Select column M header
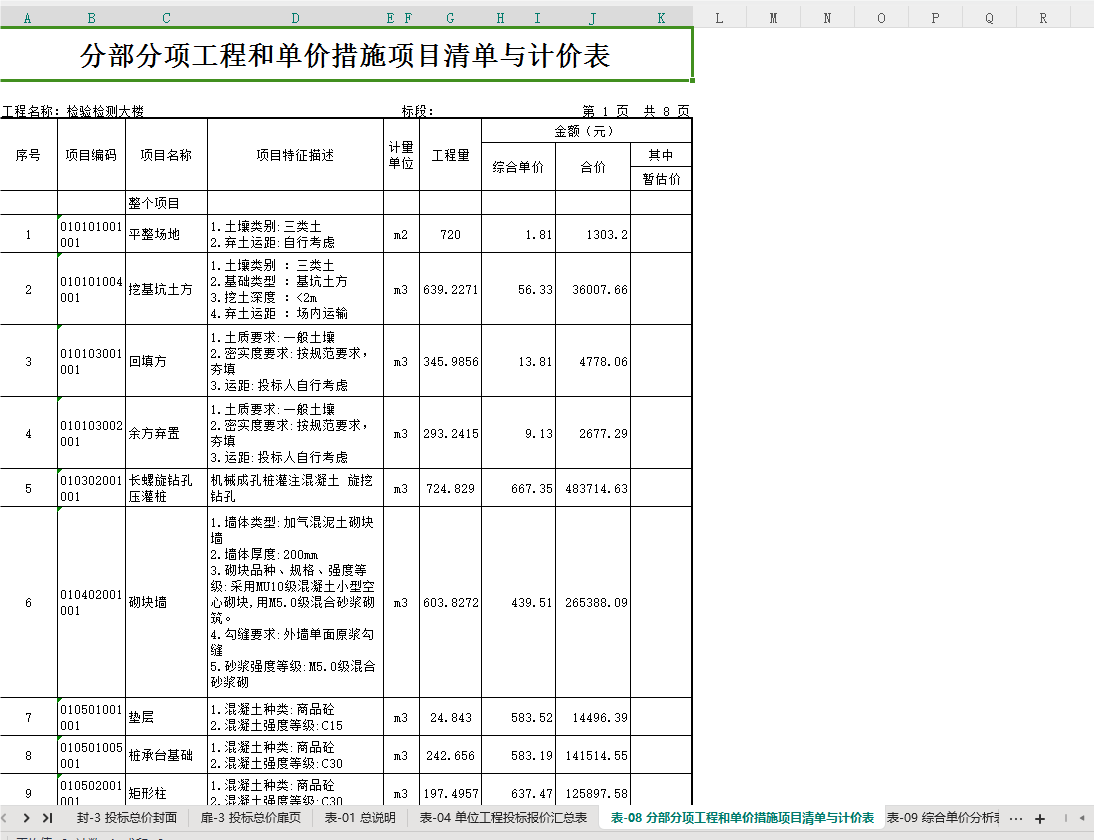The width and height of the screenshot is (1094, 840). pos(773,18)
